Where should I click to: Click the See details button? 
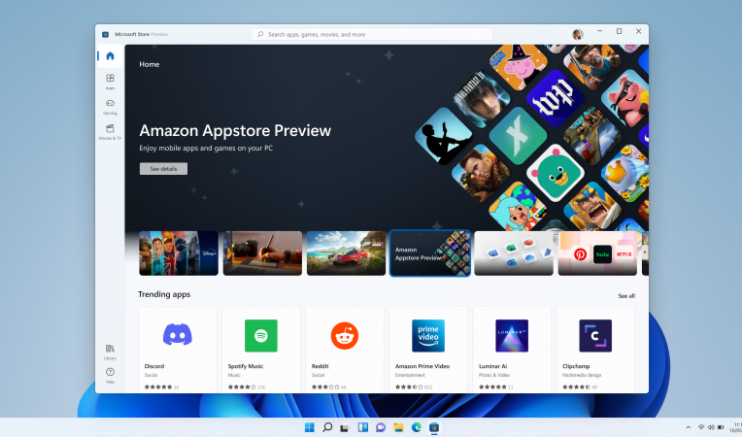pyautogui.click(x=163, y=169)
